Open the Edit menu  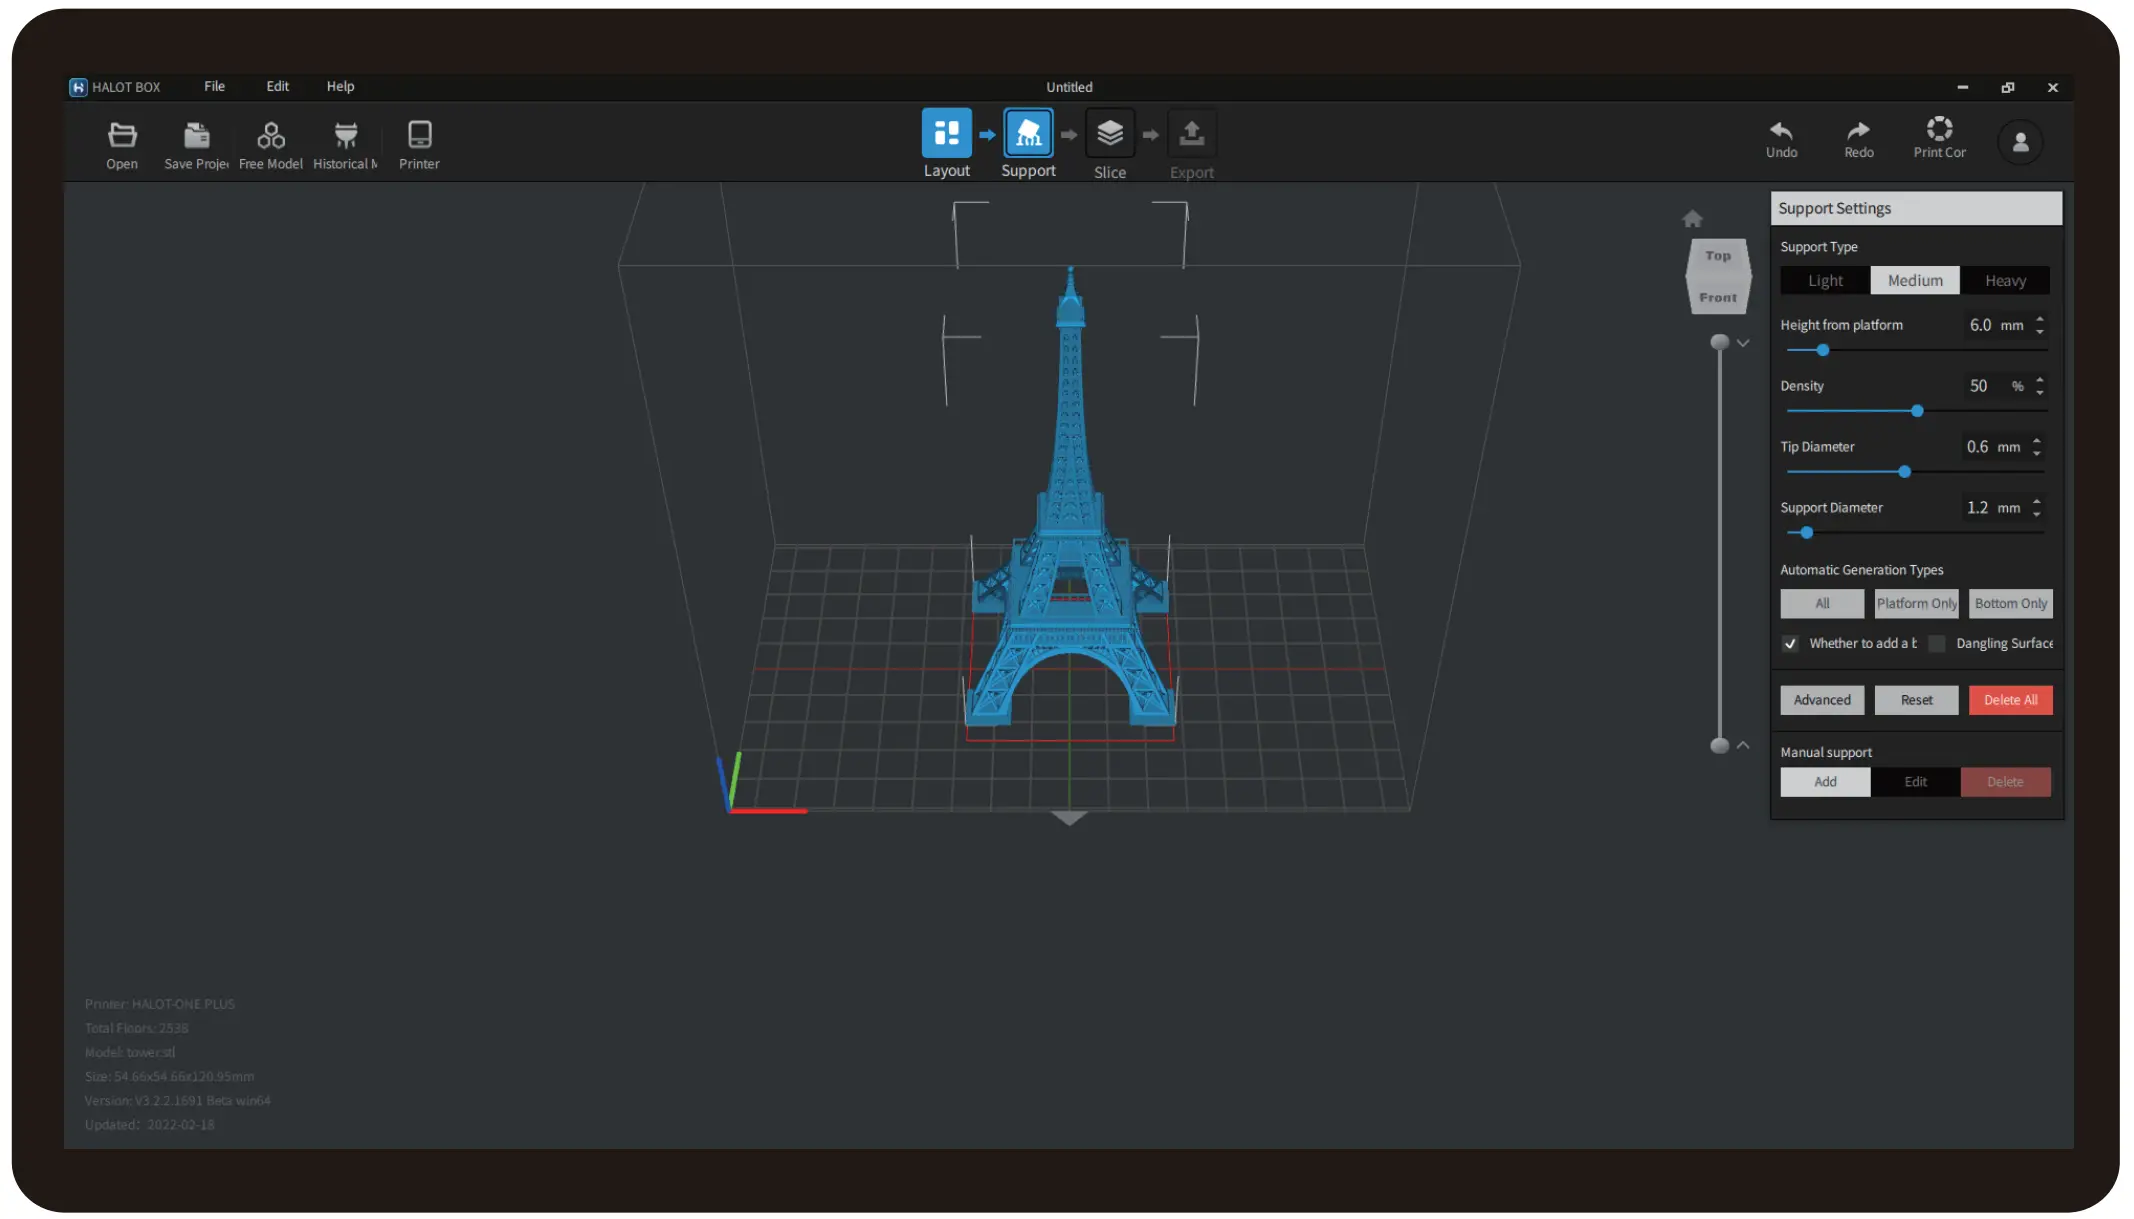click(x=277, y=86)
